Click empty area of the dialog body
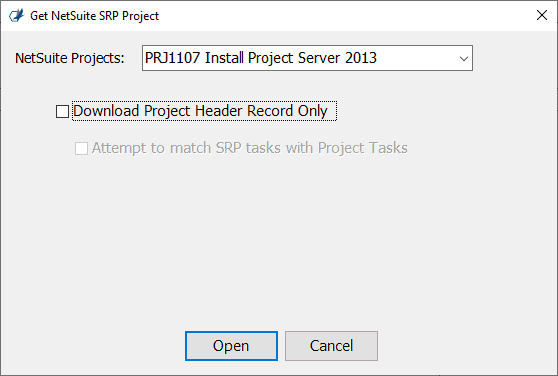This screenshot has width=558, height=376. tap(278, 242)
